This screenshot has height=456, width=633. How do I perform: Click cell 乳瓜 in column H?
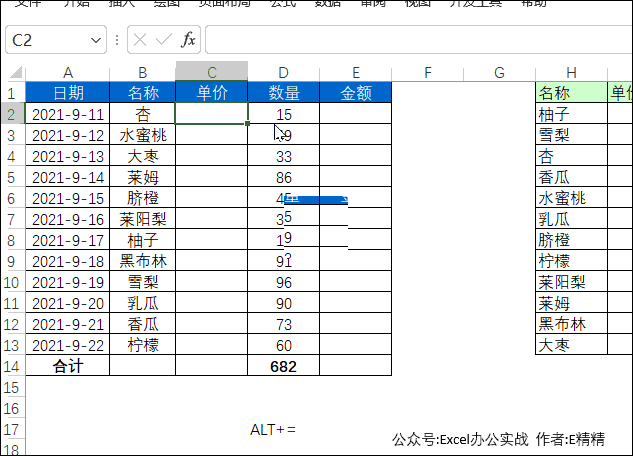tap(571, 219)
